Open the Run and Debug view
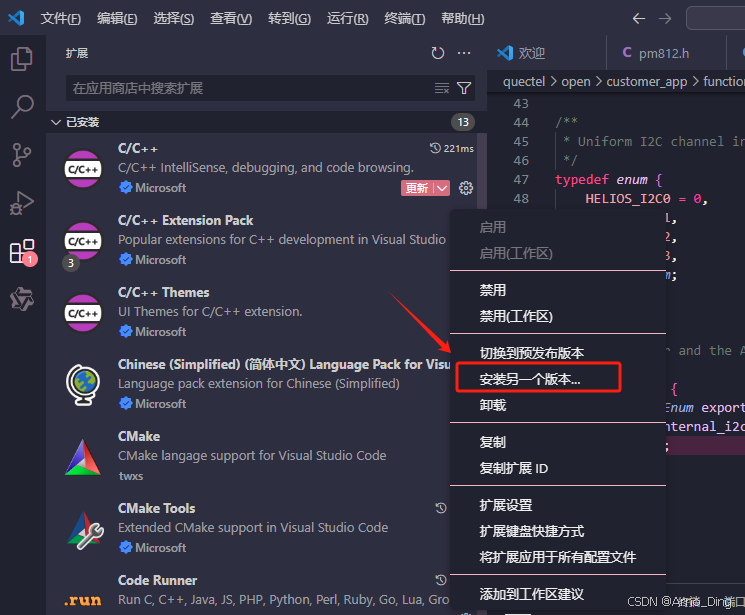Viewport: 745px width, 615px height. 22,203
